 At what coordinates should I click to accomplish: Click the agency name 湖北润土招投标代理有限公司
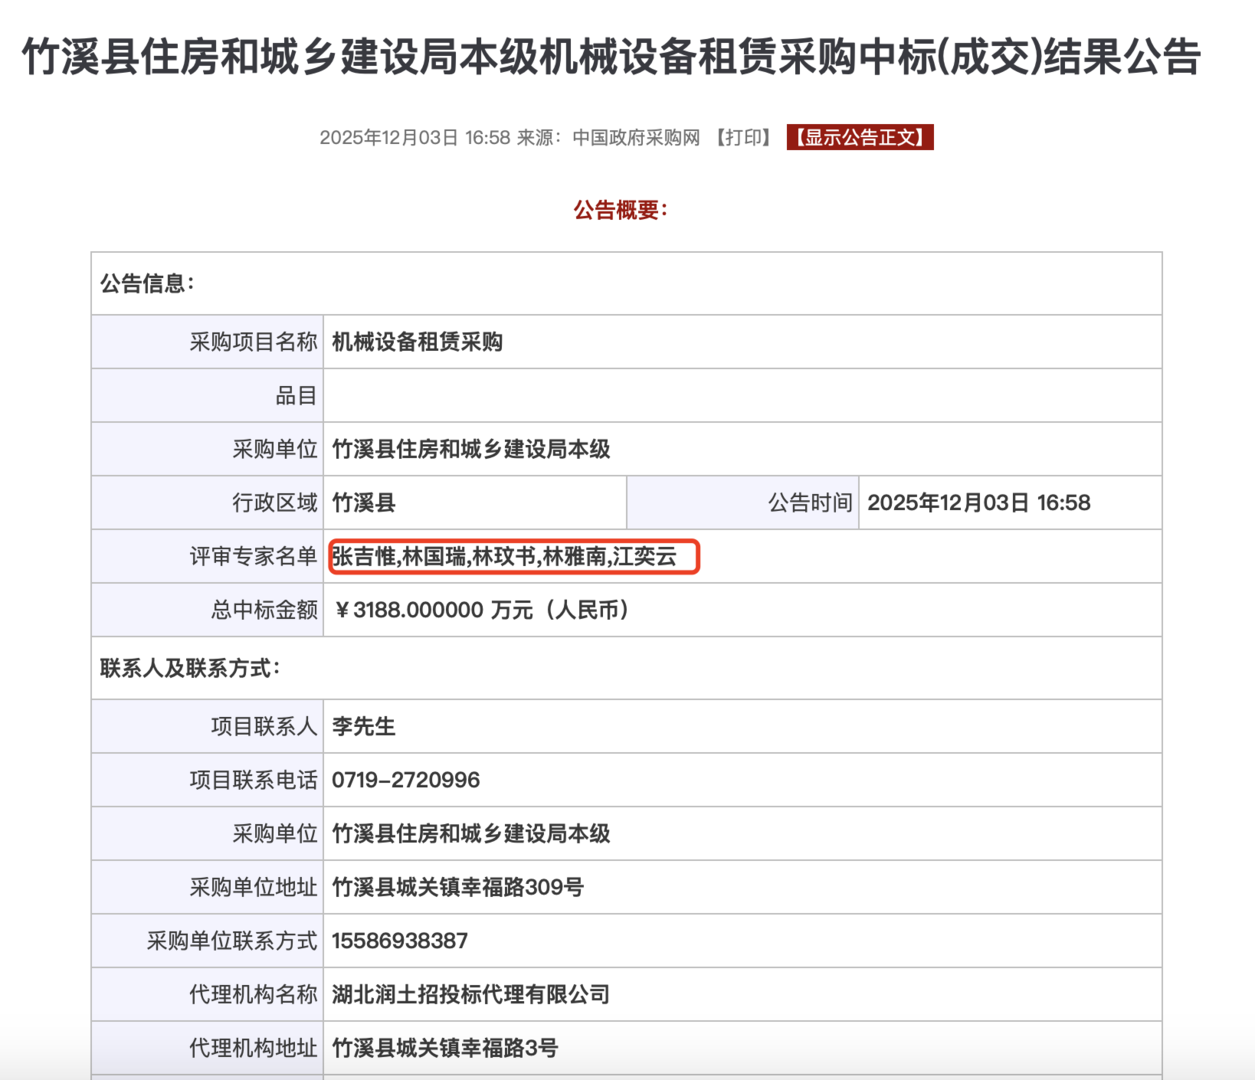470,995
